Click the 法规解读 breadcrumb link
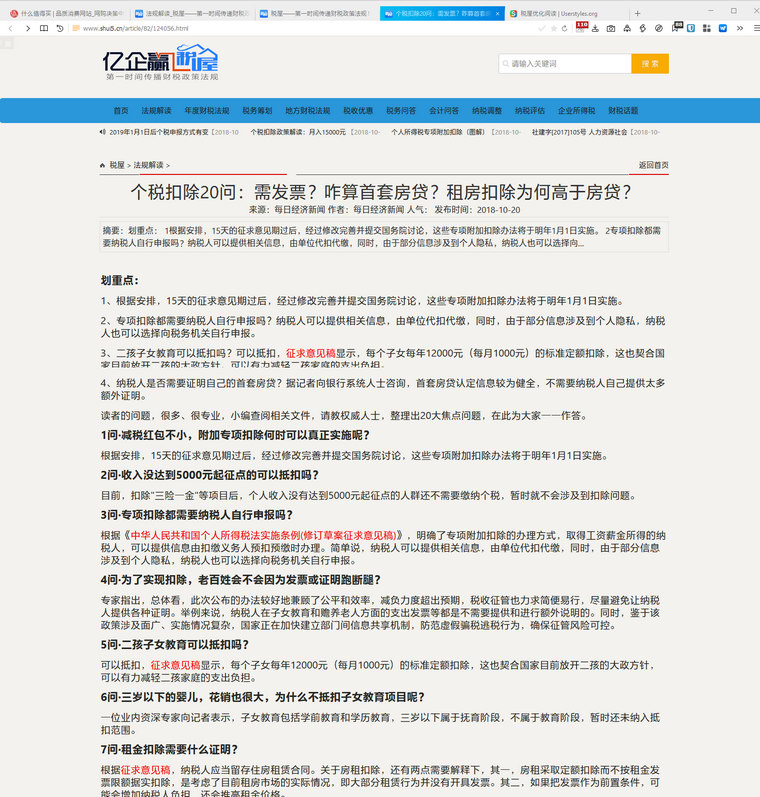Image resolution: width=760 pixels, height=797 pixels. (148, 165)
